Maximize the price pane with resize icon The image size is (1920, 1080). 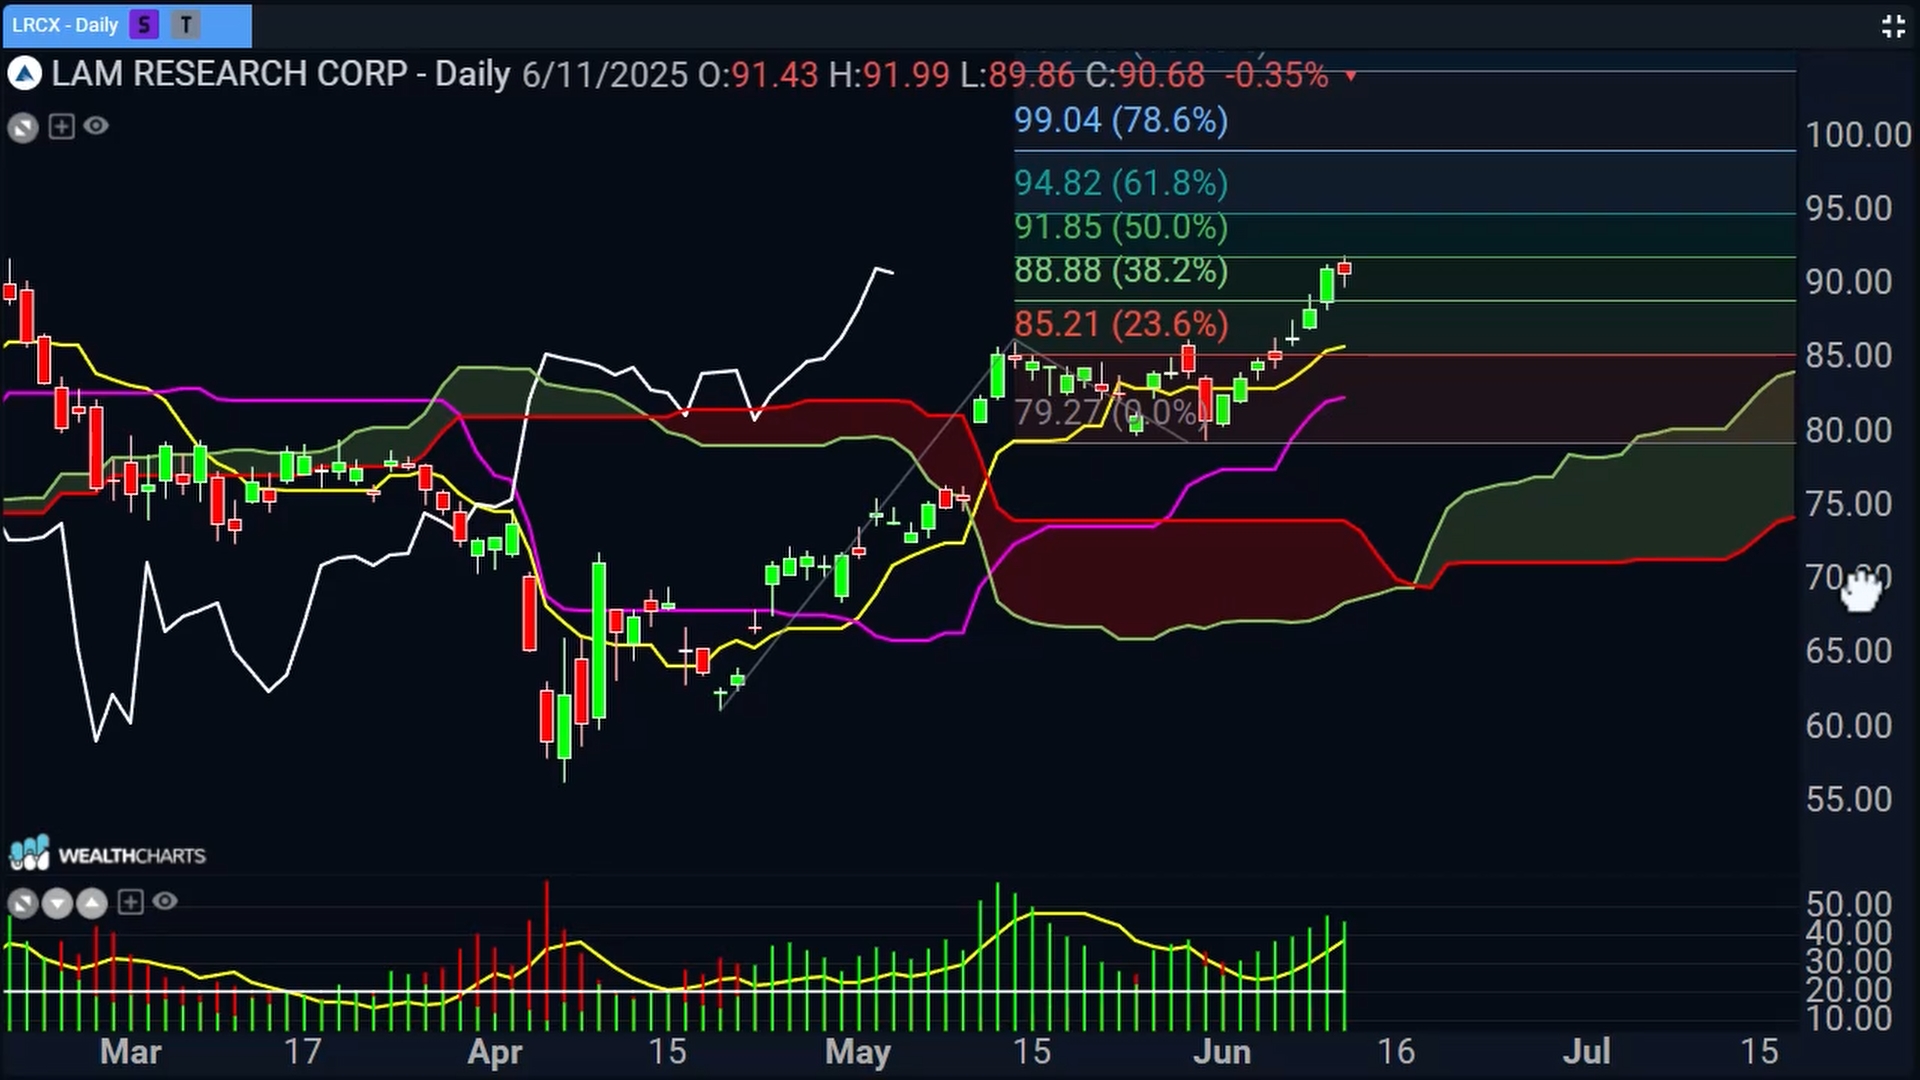pos(23,127)
